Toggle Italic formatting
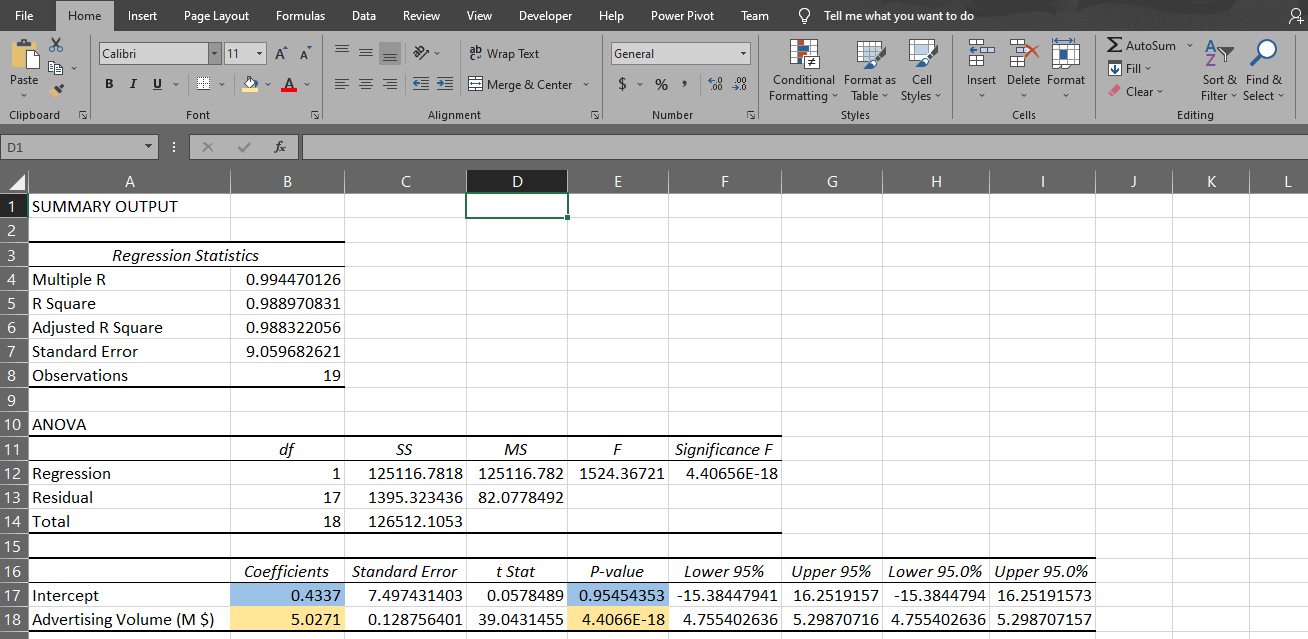Image resolution: width=1308 pixels, height=639 pixels. [133, 85]
